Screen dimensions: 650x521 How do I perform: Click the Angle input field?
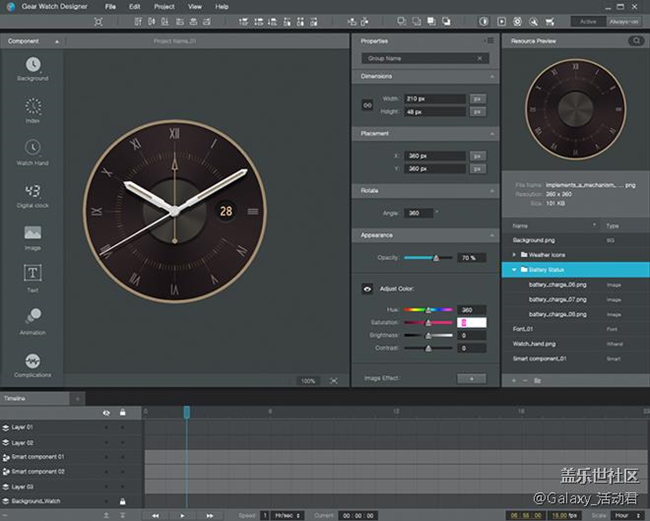coord(418,212)
